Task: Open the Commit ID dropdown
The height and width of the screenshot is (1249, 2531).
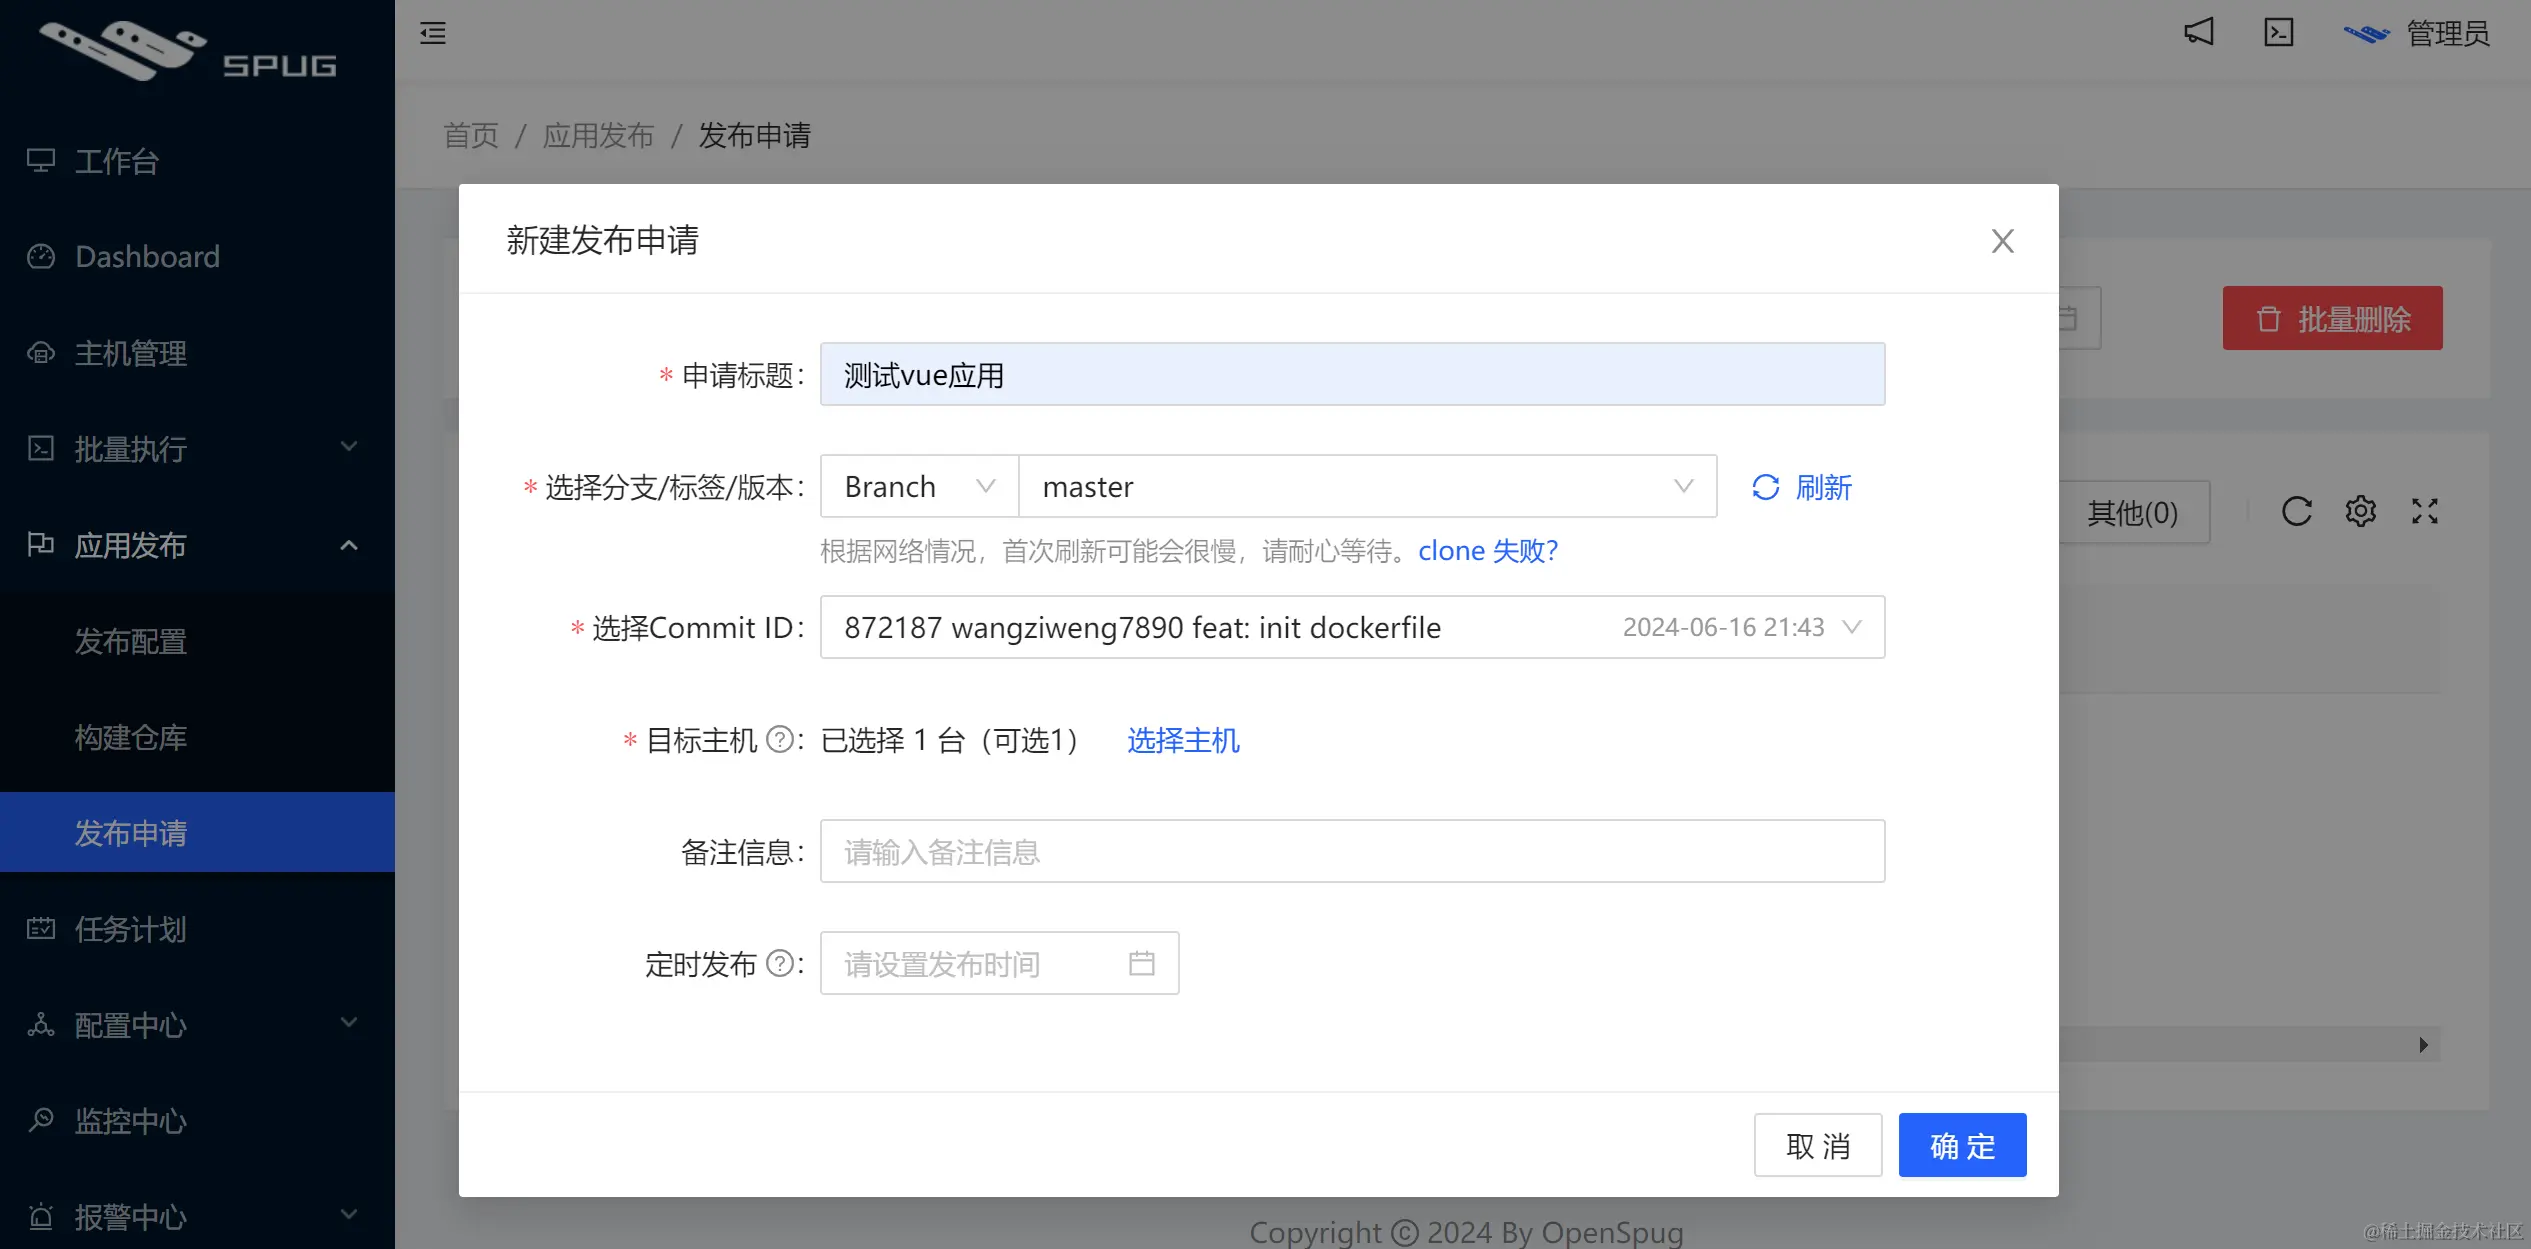Action: [1351, 627]
